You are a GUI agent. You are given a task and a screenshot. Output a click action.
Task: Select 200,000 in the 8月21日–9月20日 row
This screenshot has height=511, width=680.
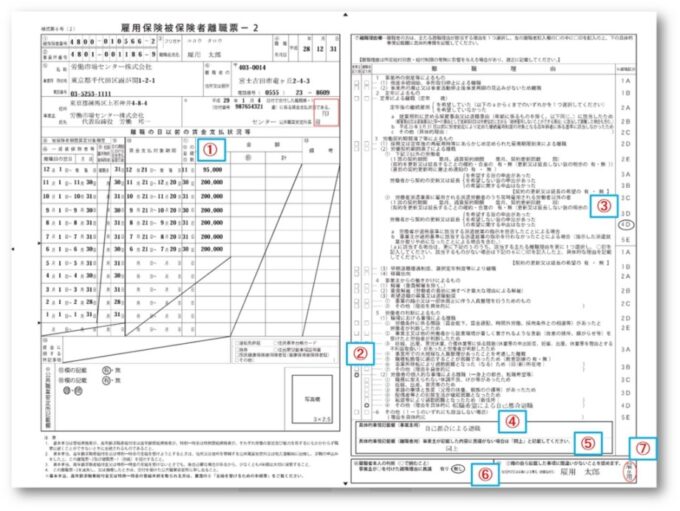(x=212, y=223)
